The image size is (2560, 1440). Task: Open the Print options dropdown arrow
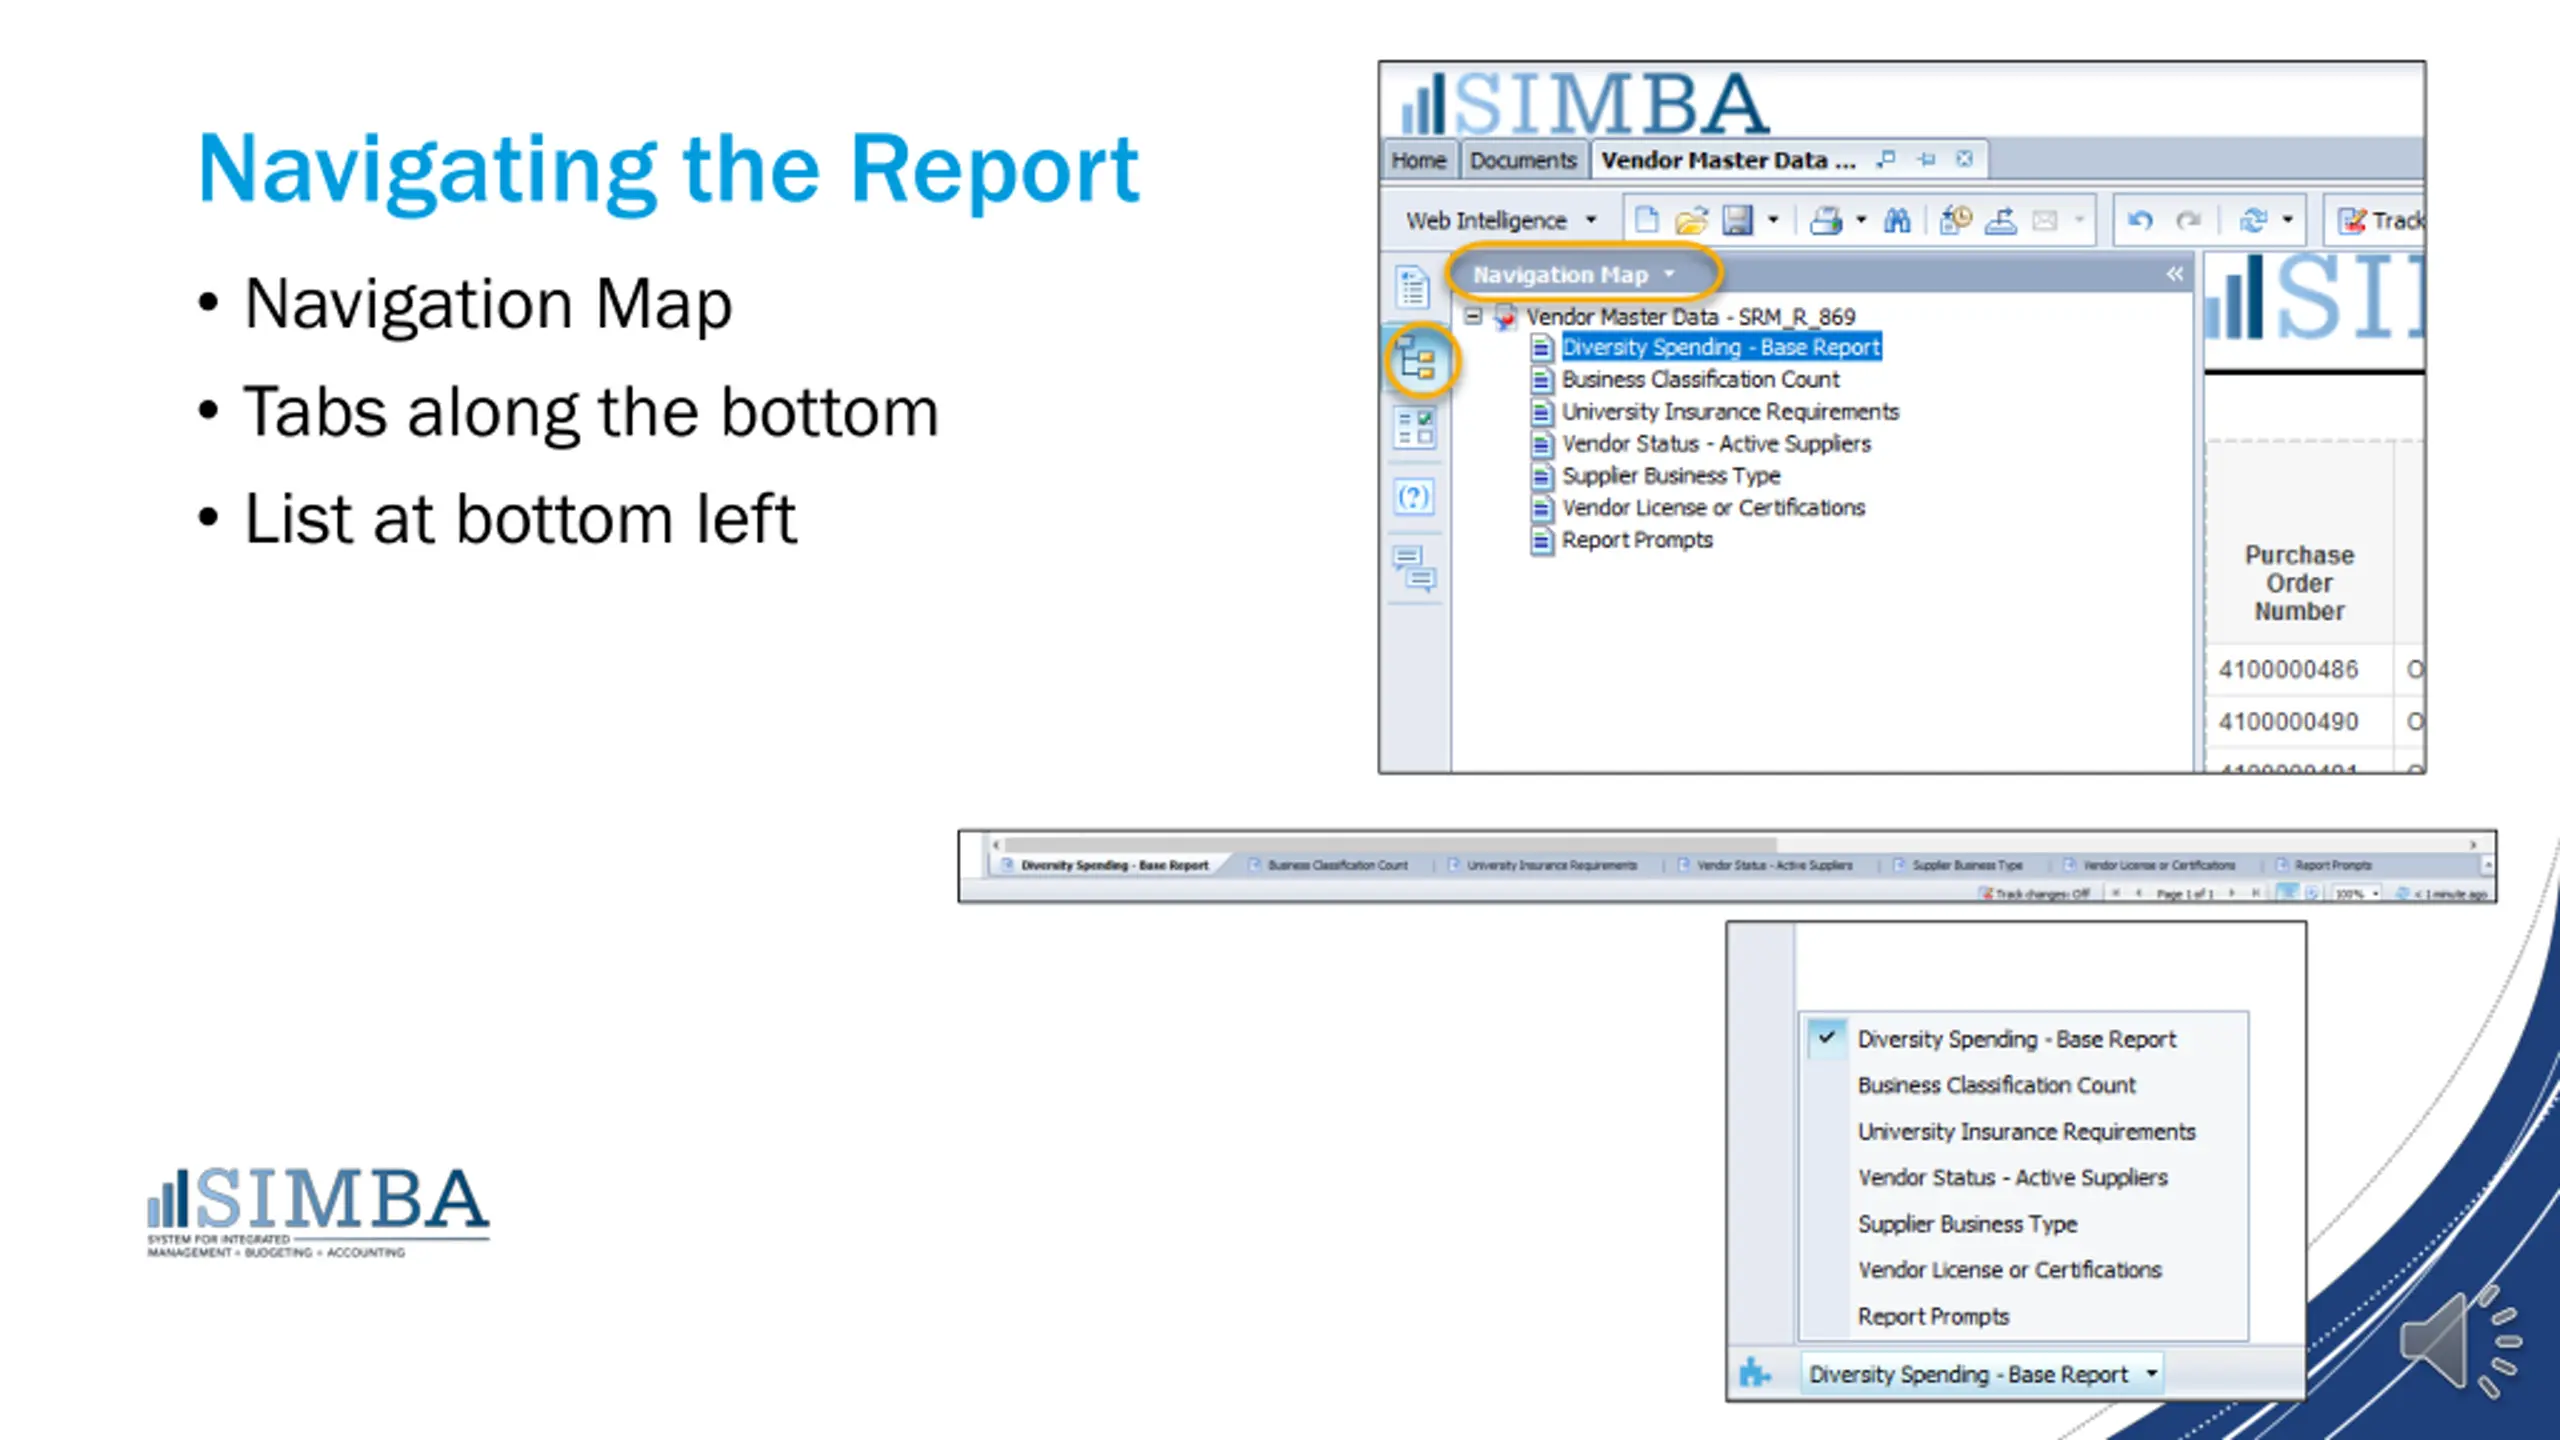pos(1861,220)
